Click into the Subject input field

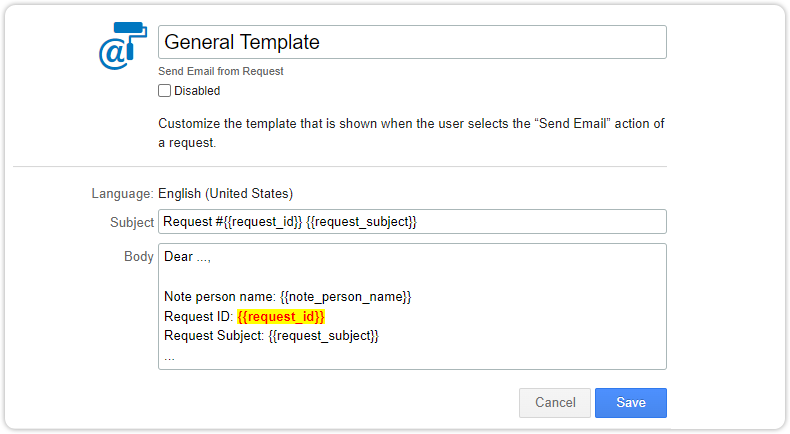412,222
